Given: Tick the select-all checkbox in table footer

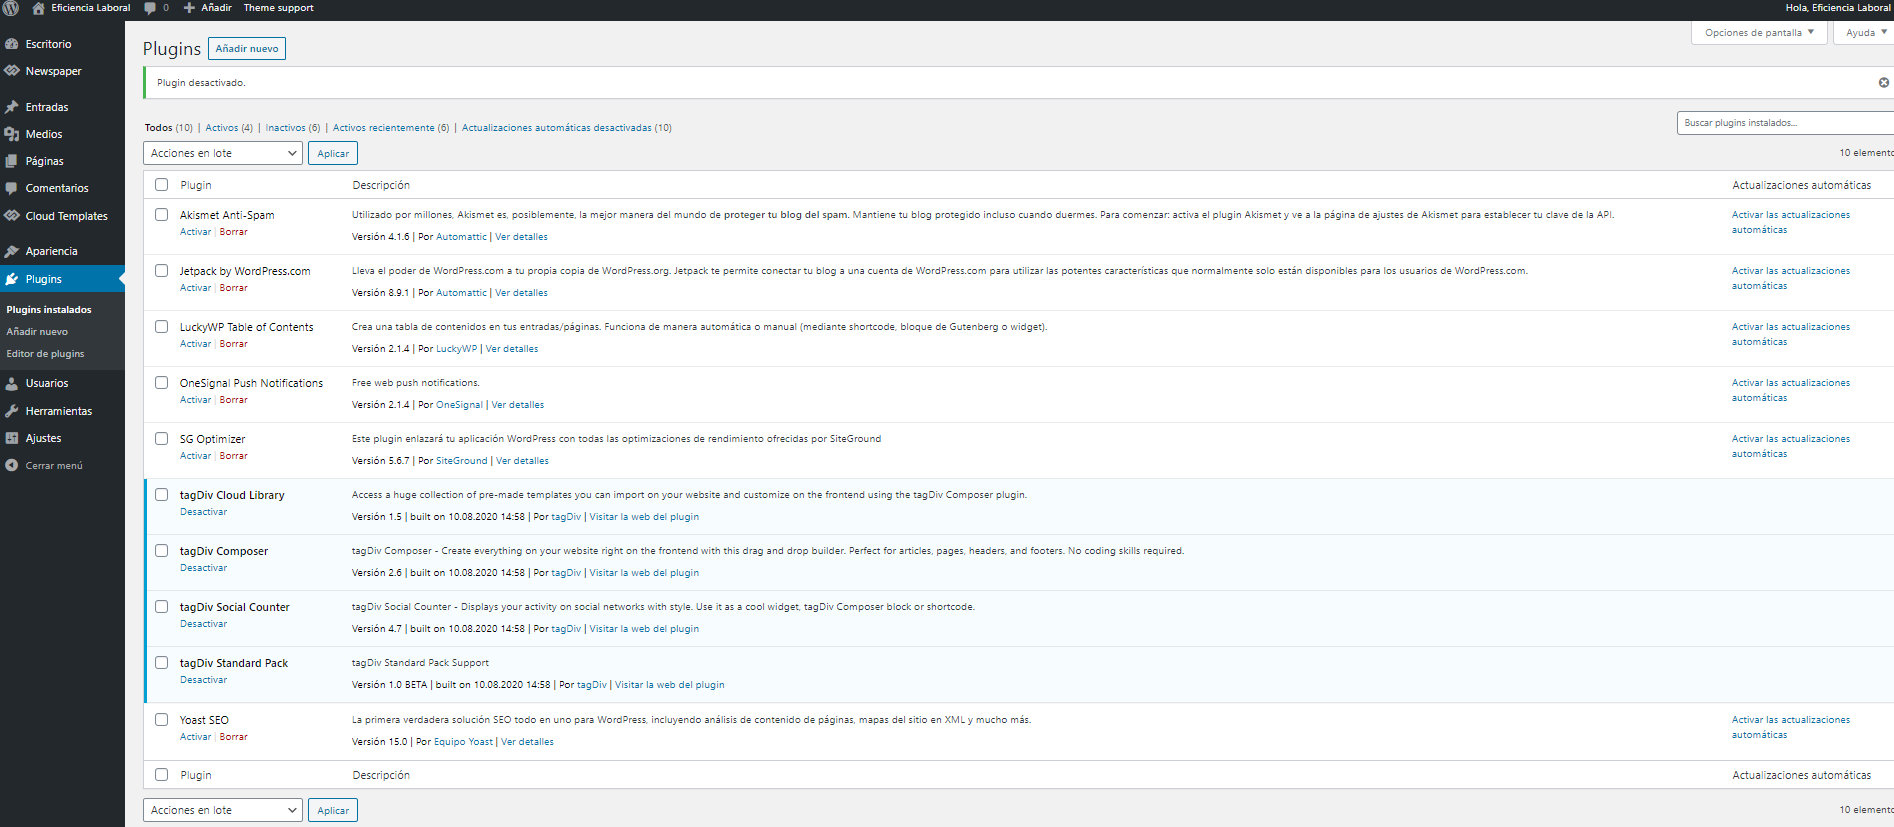Looking at the screenshot, I should (161, 774).
